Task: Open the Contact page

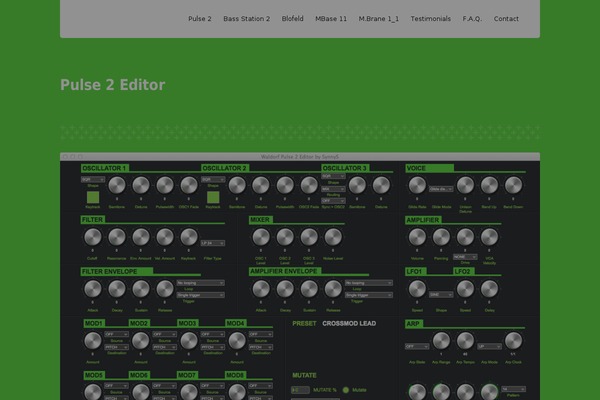Action: pos(506,19)
